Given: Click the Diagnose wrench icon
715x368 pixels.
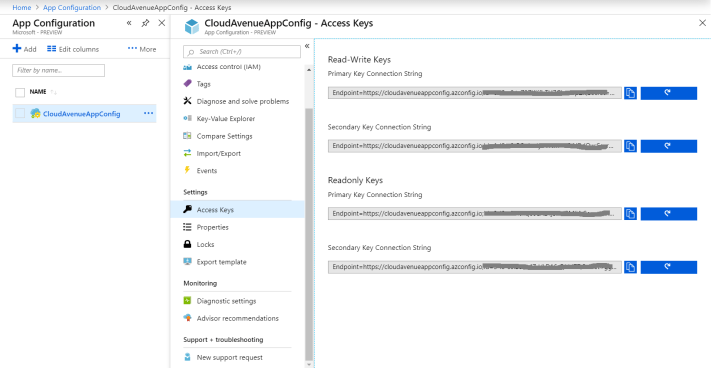Looking at the screenshot, I should tap(187, 101).
